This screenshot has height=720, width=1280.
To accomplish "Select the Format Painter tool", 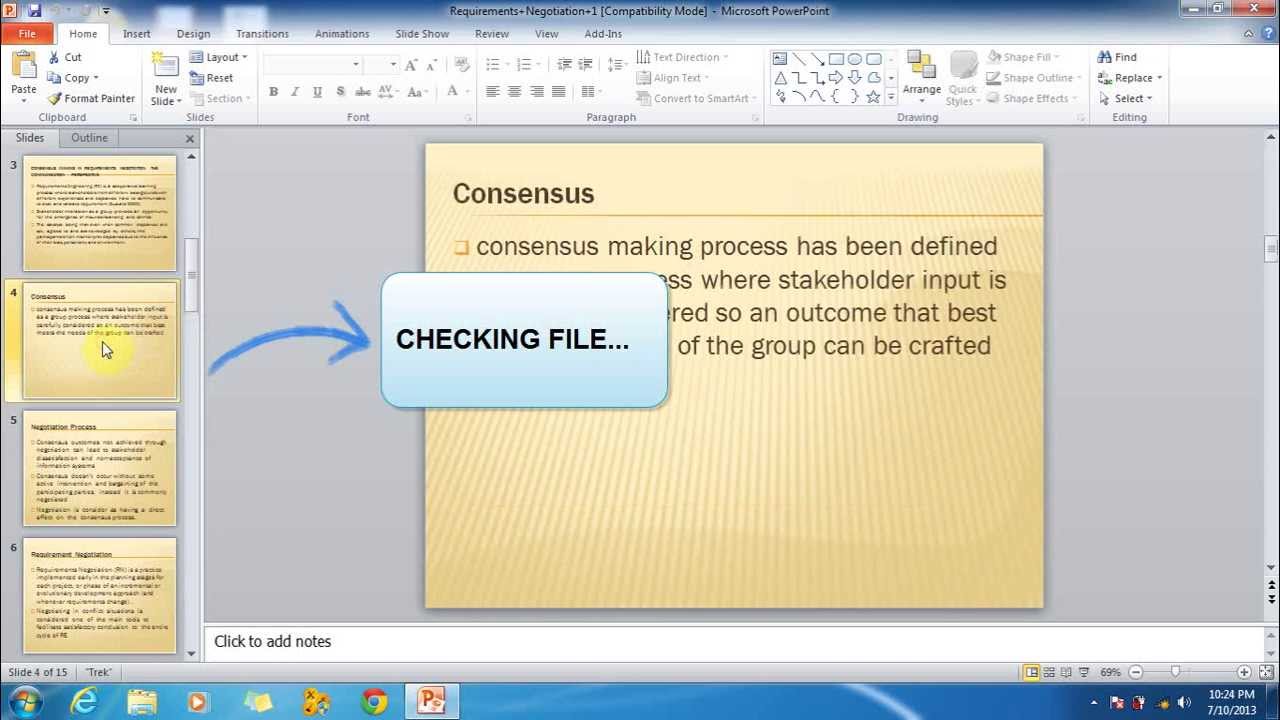I will click(x=91, y=98).
